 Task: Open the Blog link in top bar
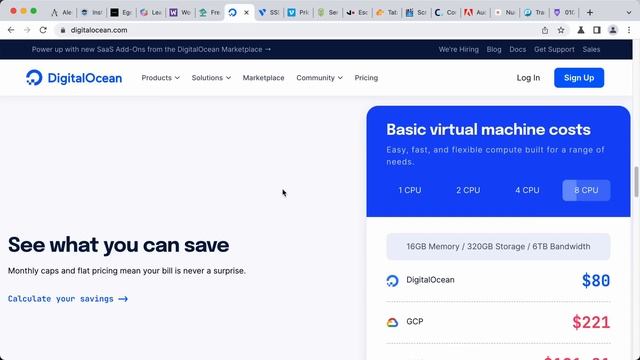[494, 49]
